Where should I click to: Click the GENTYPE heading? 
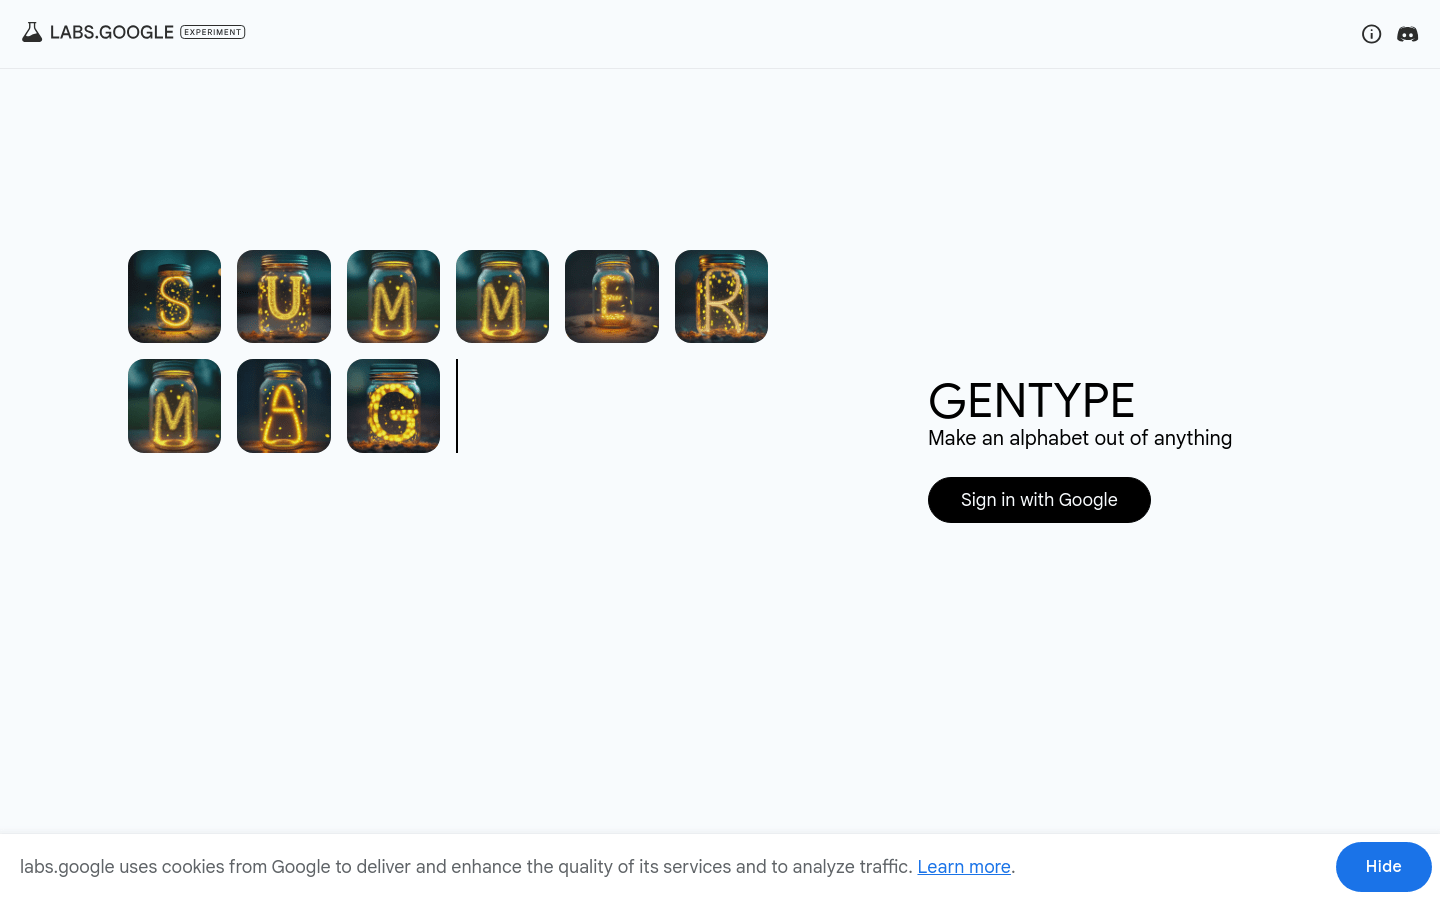click(x=1031, y=401)
